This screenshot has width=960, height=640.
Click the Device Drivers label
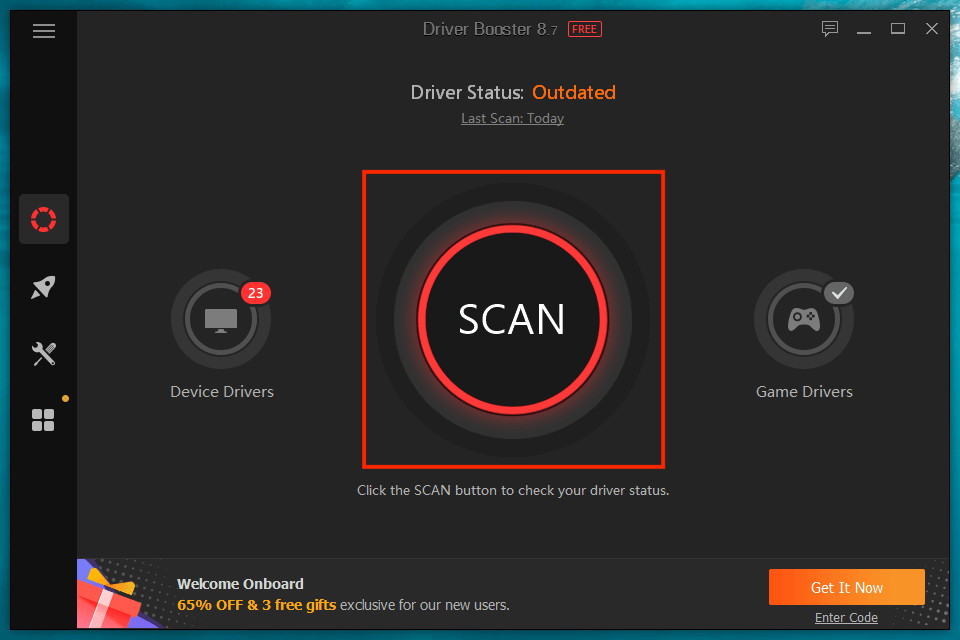pos(222,392)
